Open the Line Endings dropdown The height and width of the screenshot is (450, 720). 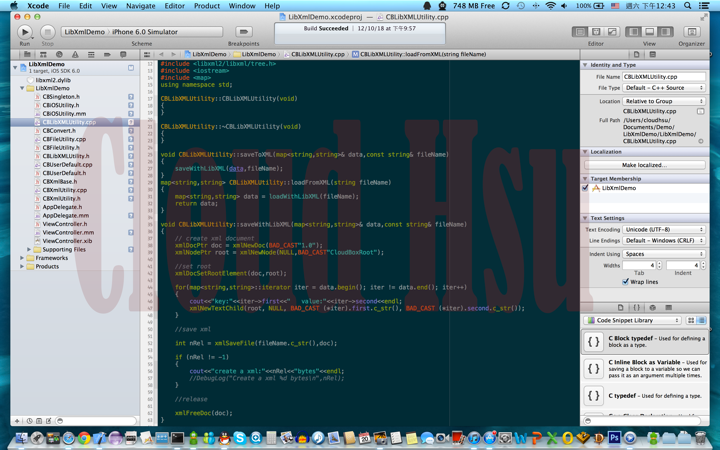coord(664,241)
